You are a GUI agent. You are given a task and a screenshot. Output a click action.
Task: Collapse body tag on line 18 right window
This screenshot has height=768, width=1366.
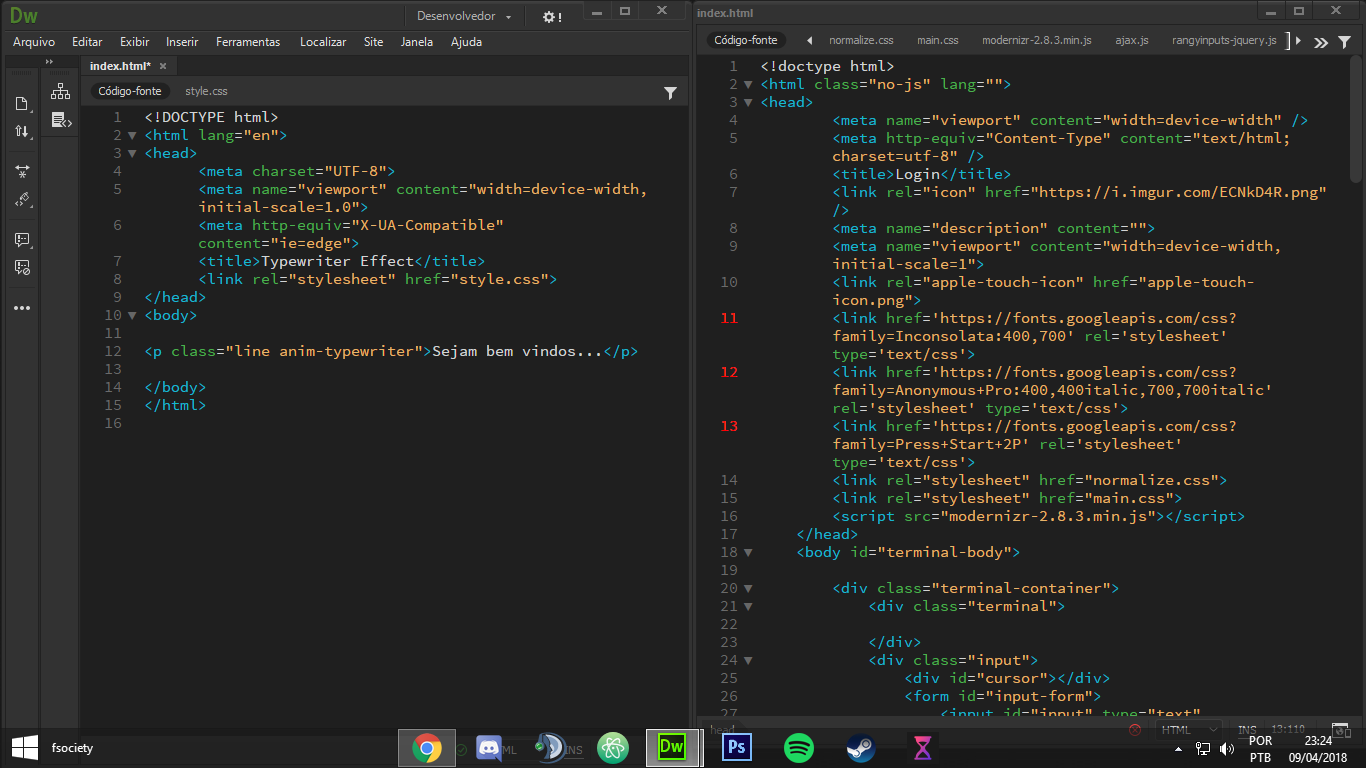[x=748, y=552]
